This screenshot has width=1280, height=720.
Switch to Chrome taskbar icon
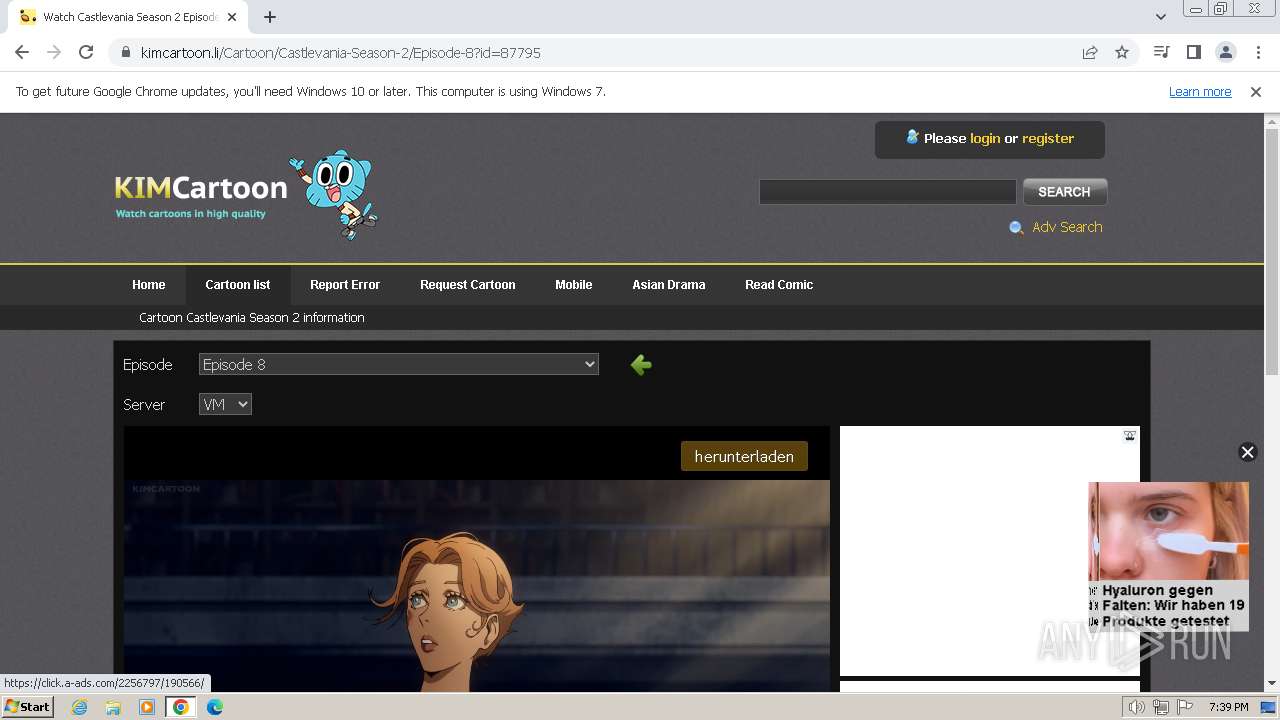pos(181,707)
